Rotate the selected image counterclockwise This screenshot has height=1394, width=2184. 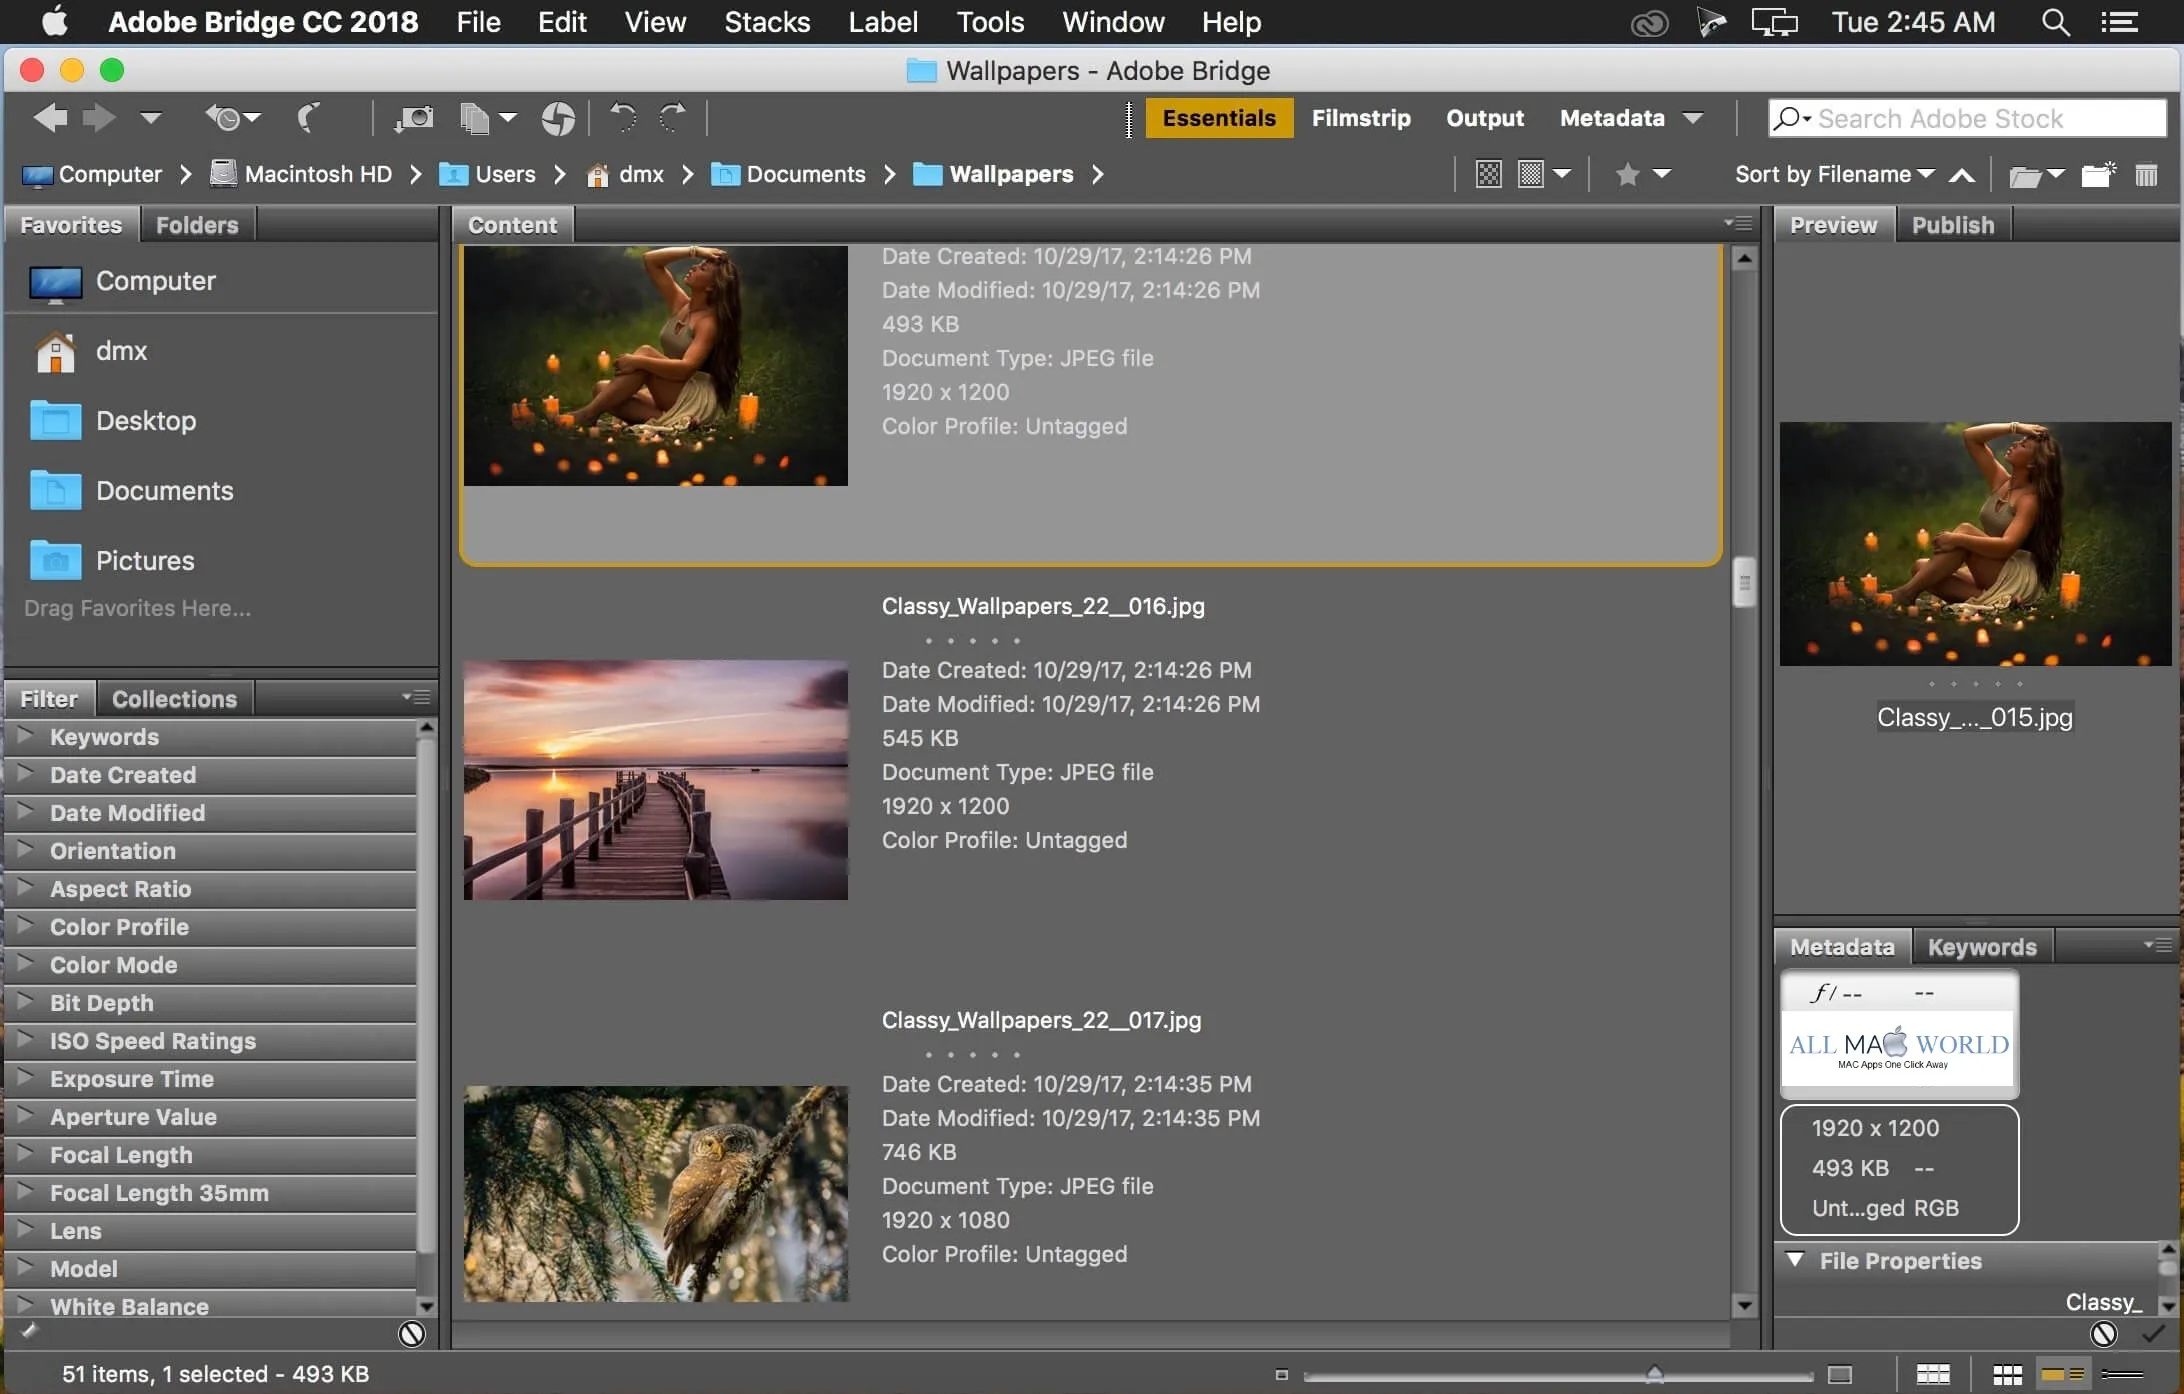[622, 118]
